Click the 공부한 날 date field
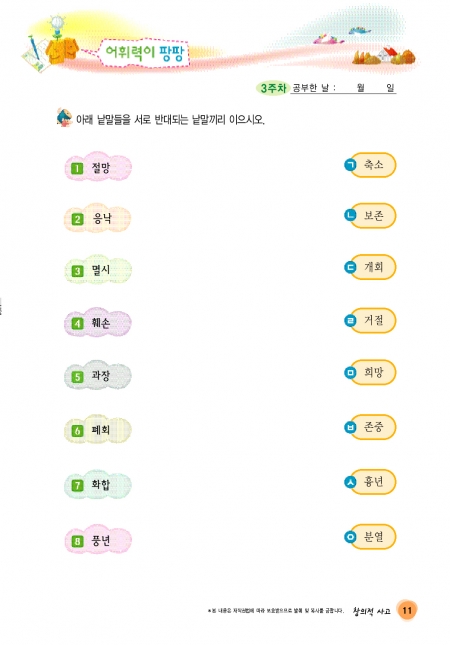 point(343,88)
